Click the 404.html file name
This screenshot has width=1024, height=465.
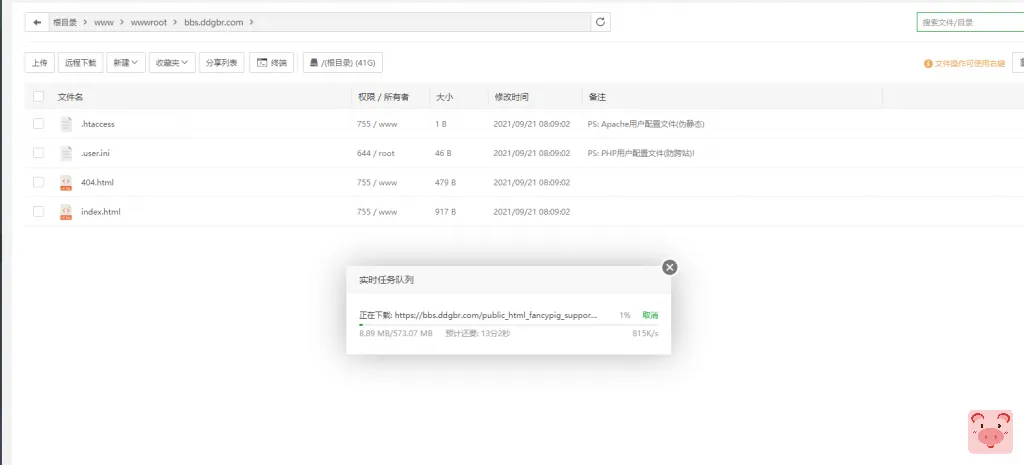pos(97,182)
